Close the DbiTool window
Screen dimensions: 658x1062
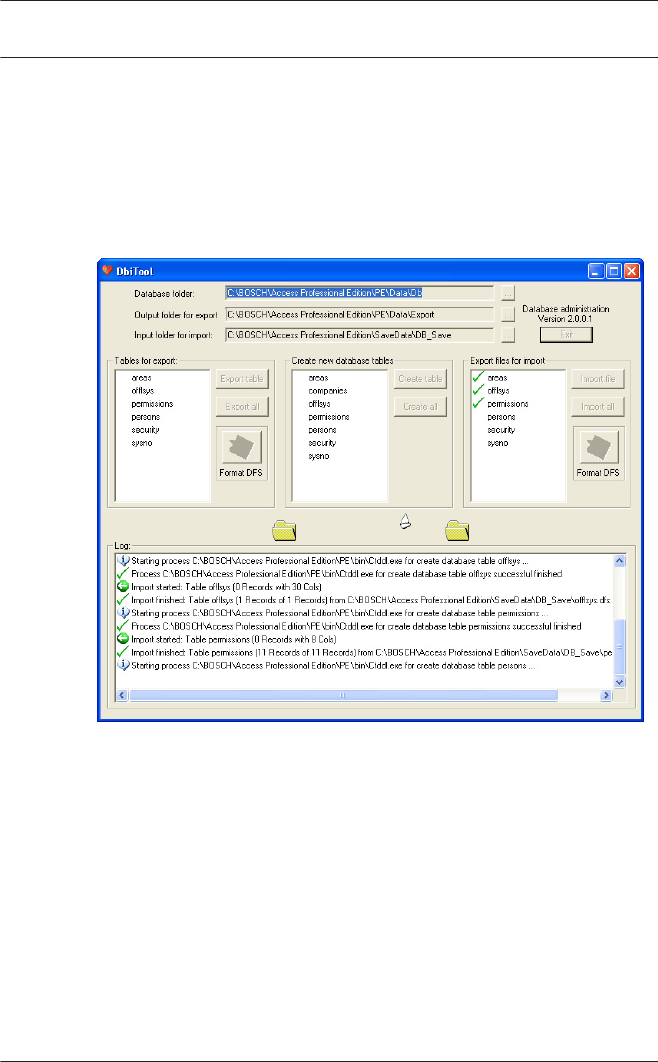(x=632, y=271)
